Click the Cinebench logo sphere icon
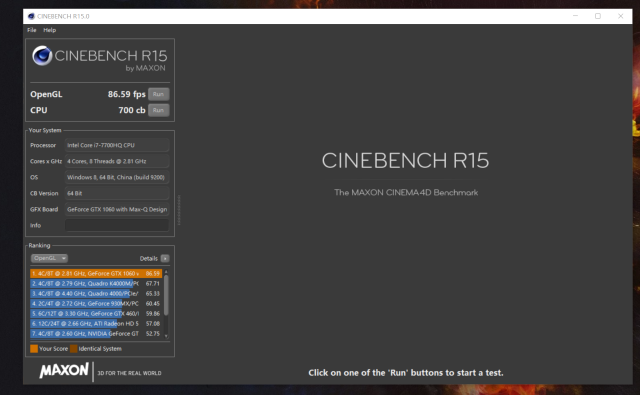This screenshot has height=395, width=640. pos(42,55)
